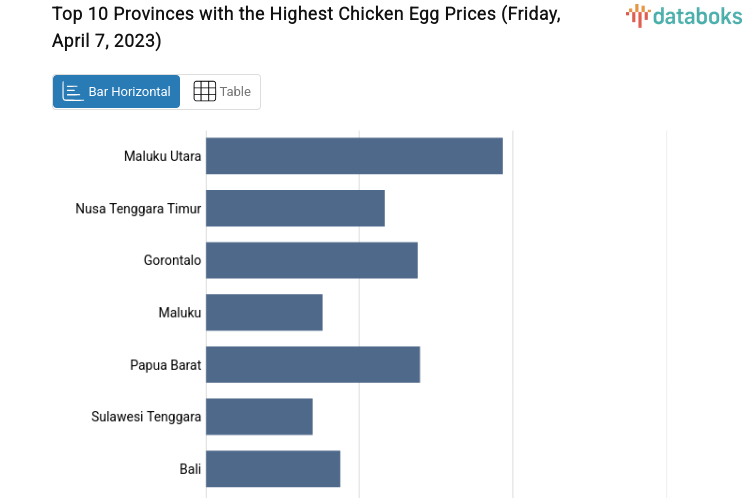Select the Gorontalo axis label
The image size is (753, 498).
[x=172, y=261]
